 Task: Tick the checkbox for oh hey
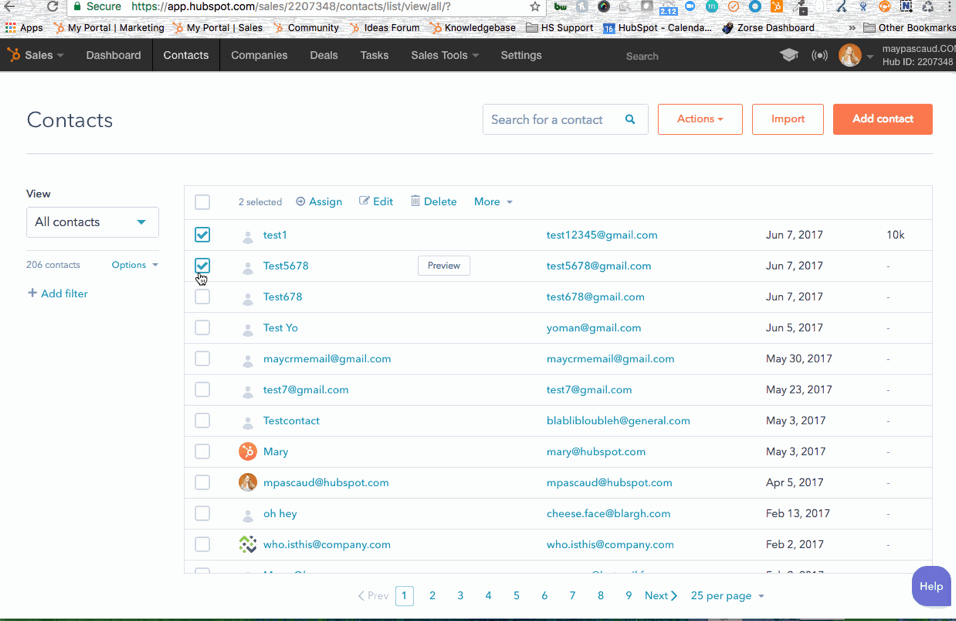point(202,513)
